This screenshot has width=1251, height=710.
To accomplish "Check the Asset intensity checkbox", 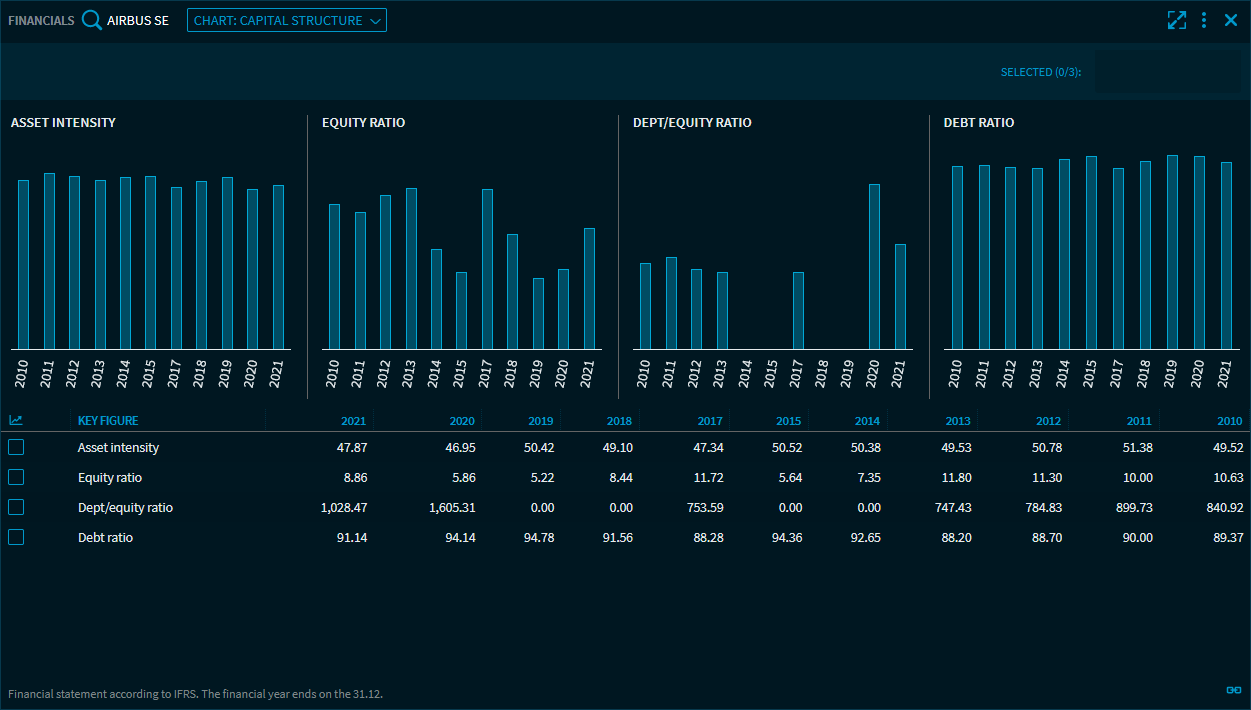I will pos(16,447).
